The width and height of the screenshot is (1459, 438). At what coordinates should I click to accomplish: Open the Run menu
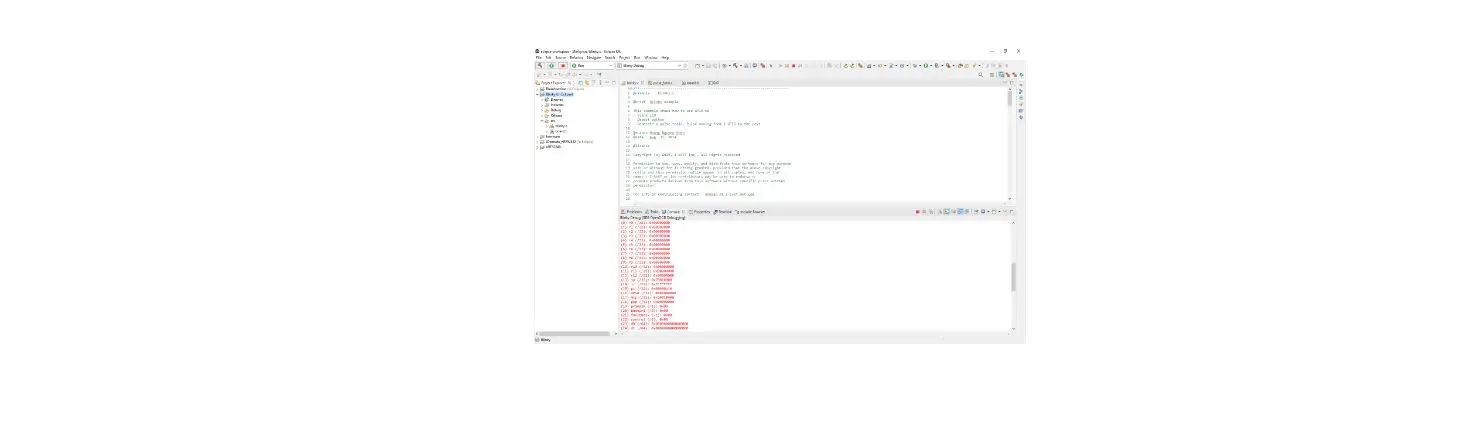coord(637,58)
